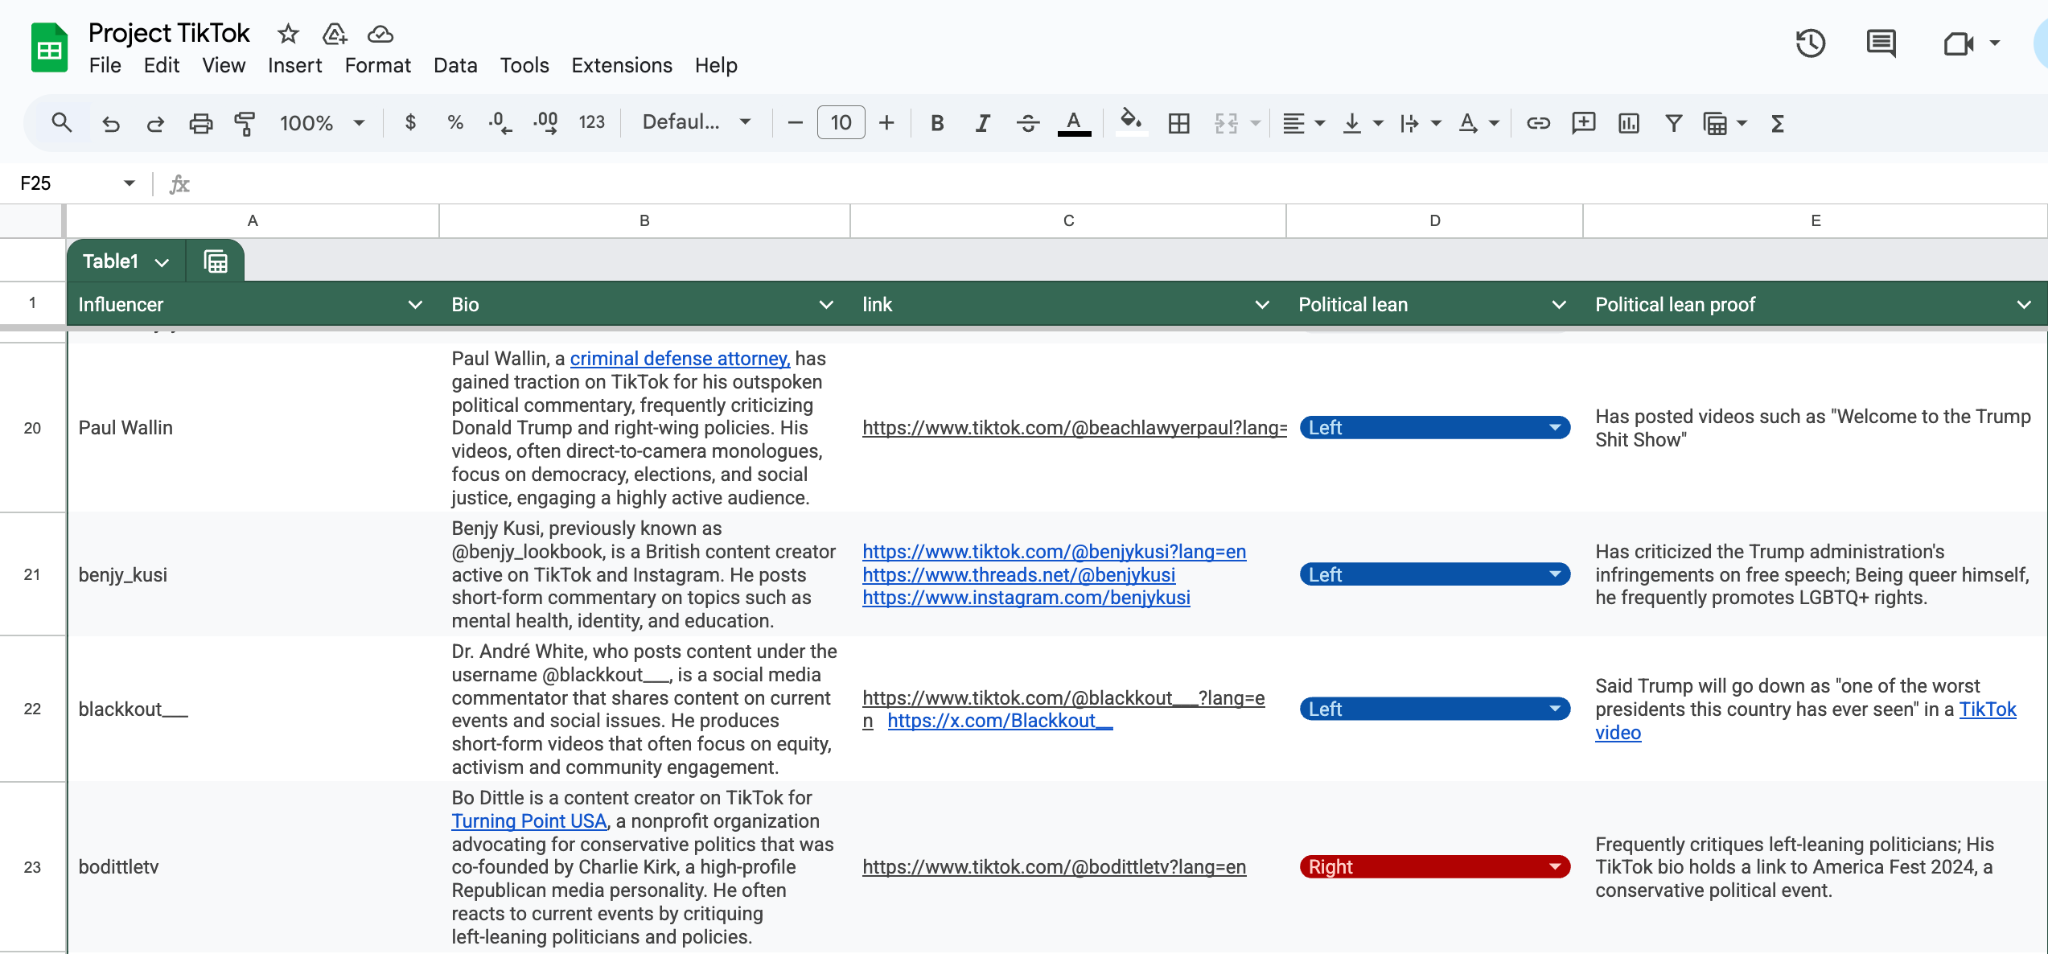The height and width of the screenshot is (954, 2048).
Task: Click the font size input field
Action: click(841, 123)
